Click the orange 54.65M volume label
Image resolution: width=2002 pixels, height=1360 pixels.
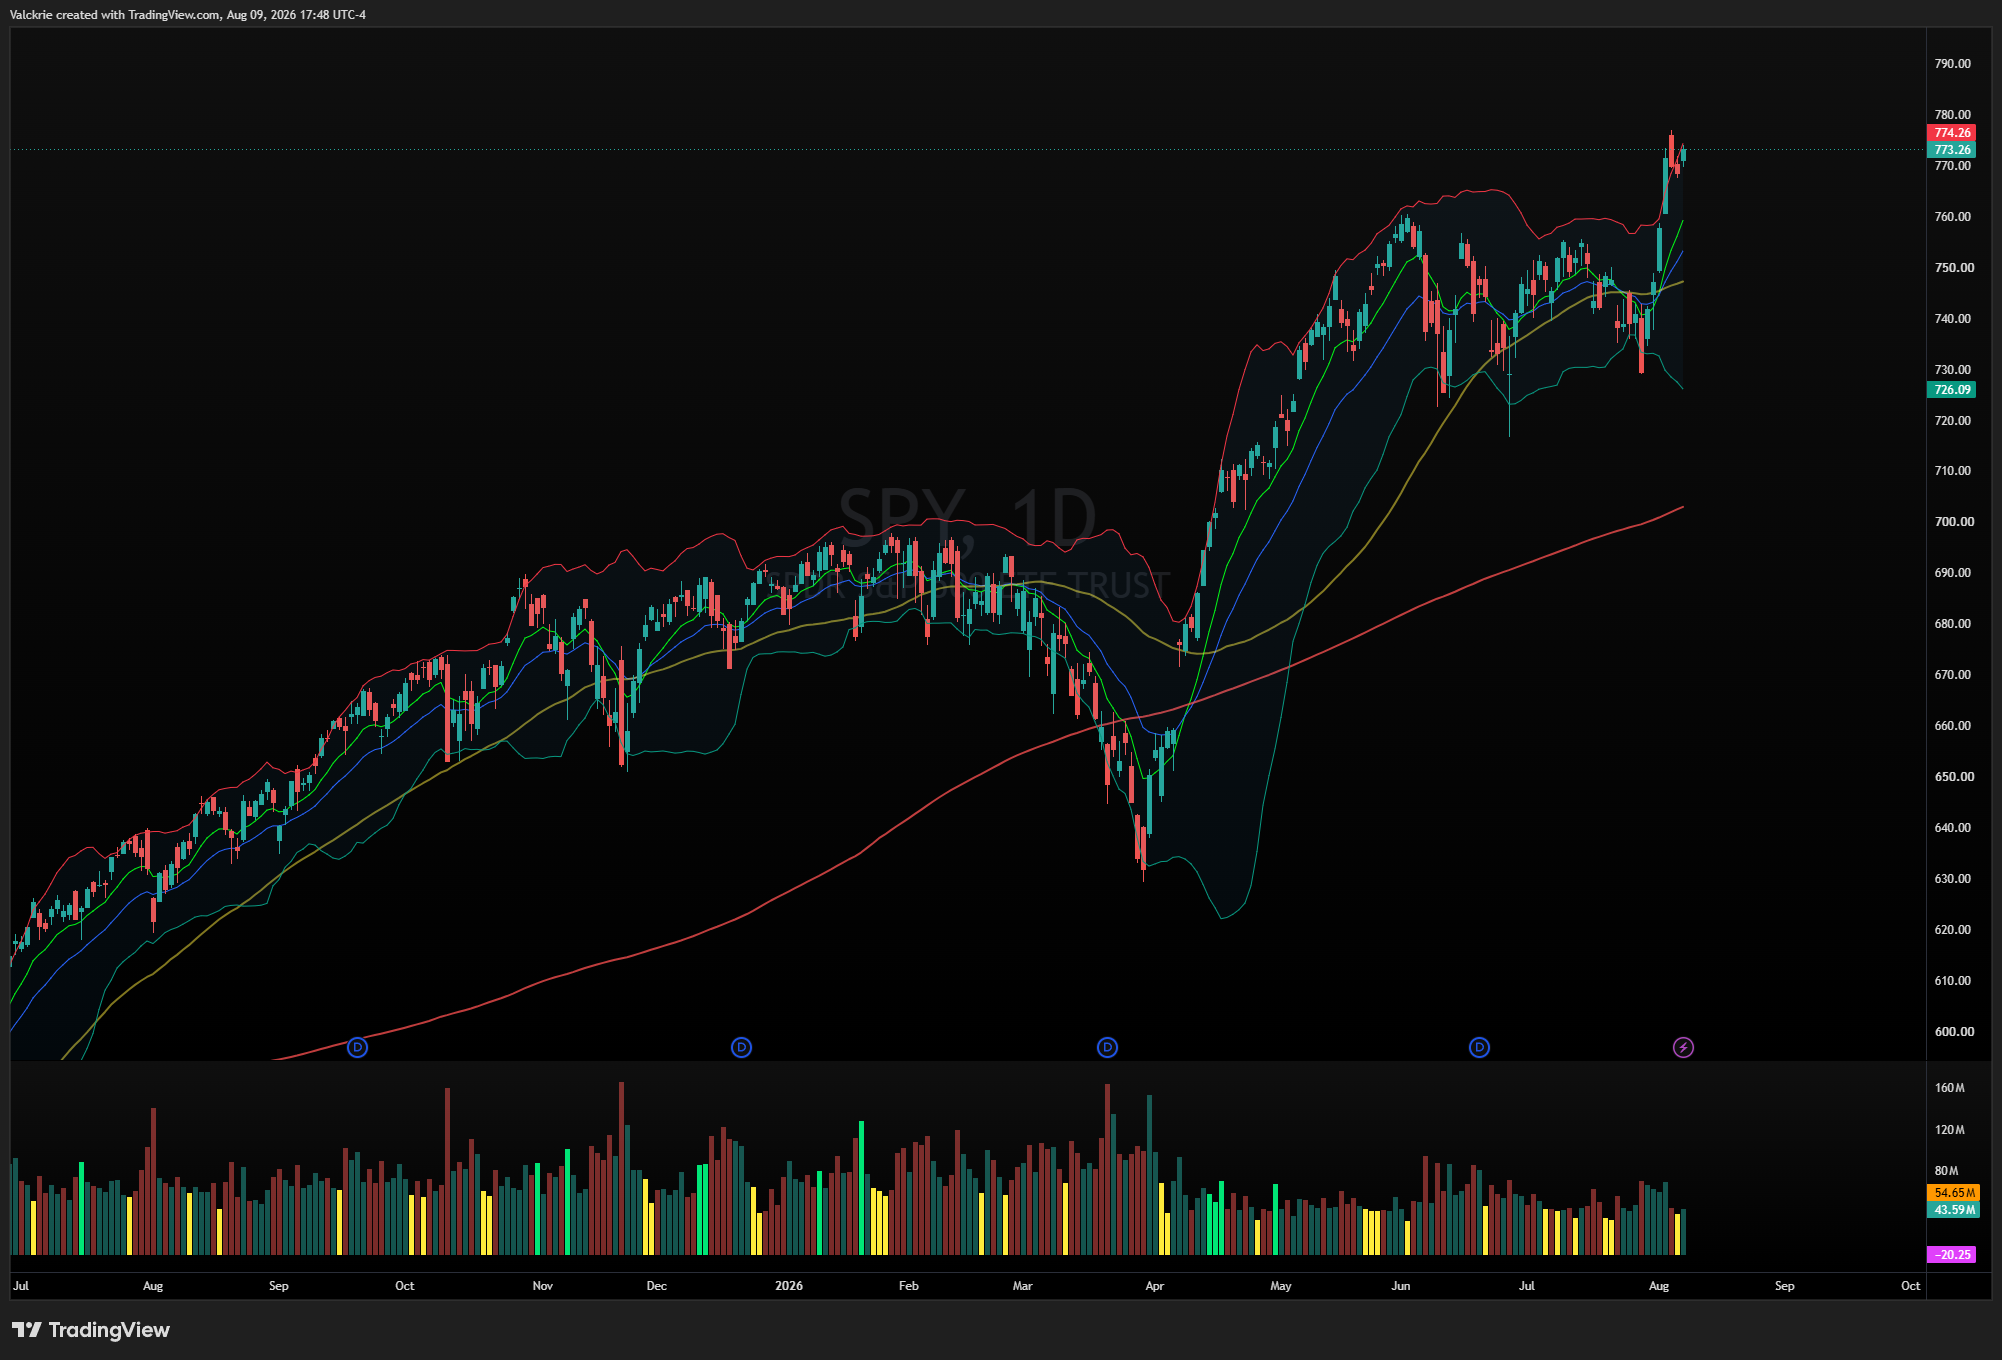click(x=1953, y=1193)
